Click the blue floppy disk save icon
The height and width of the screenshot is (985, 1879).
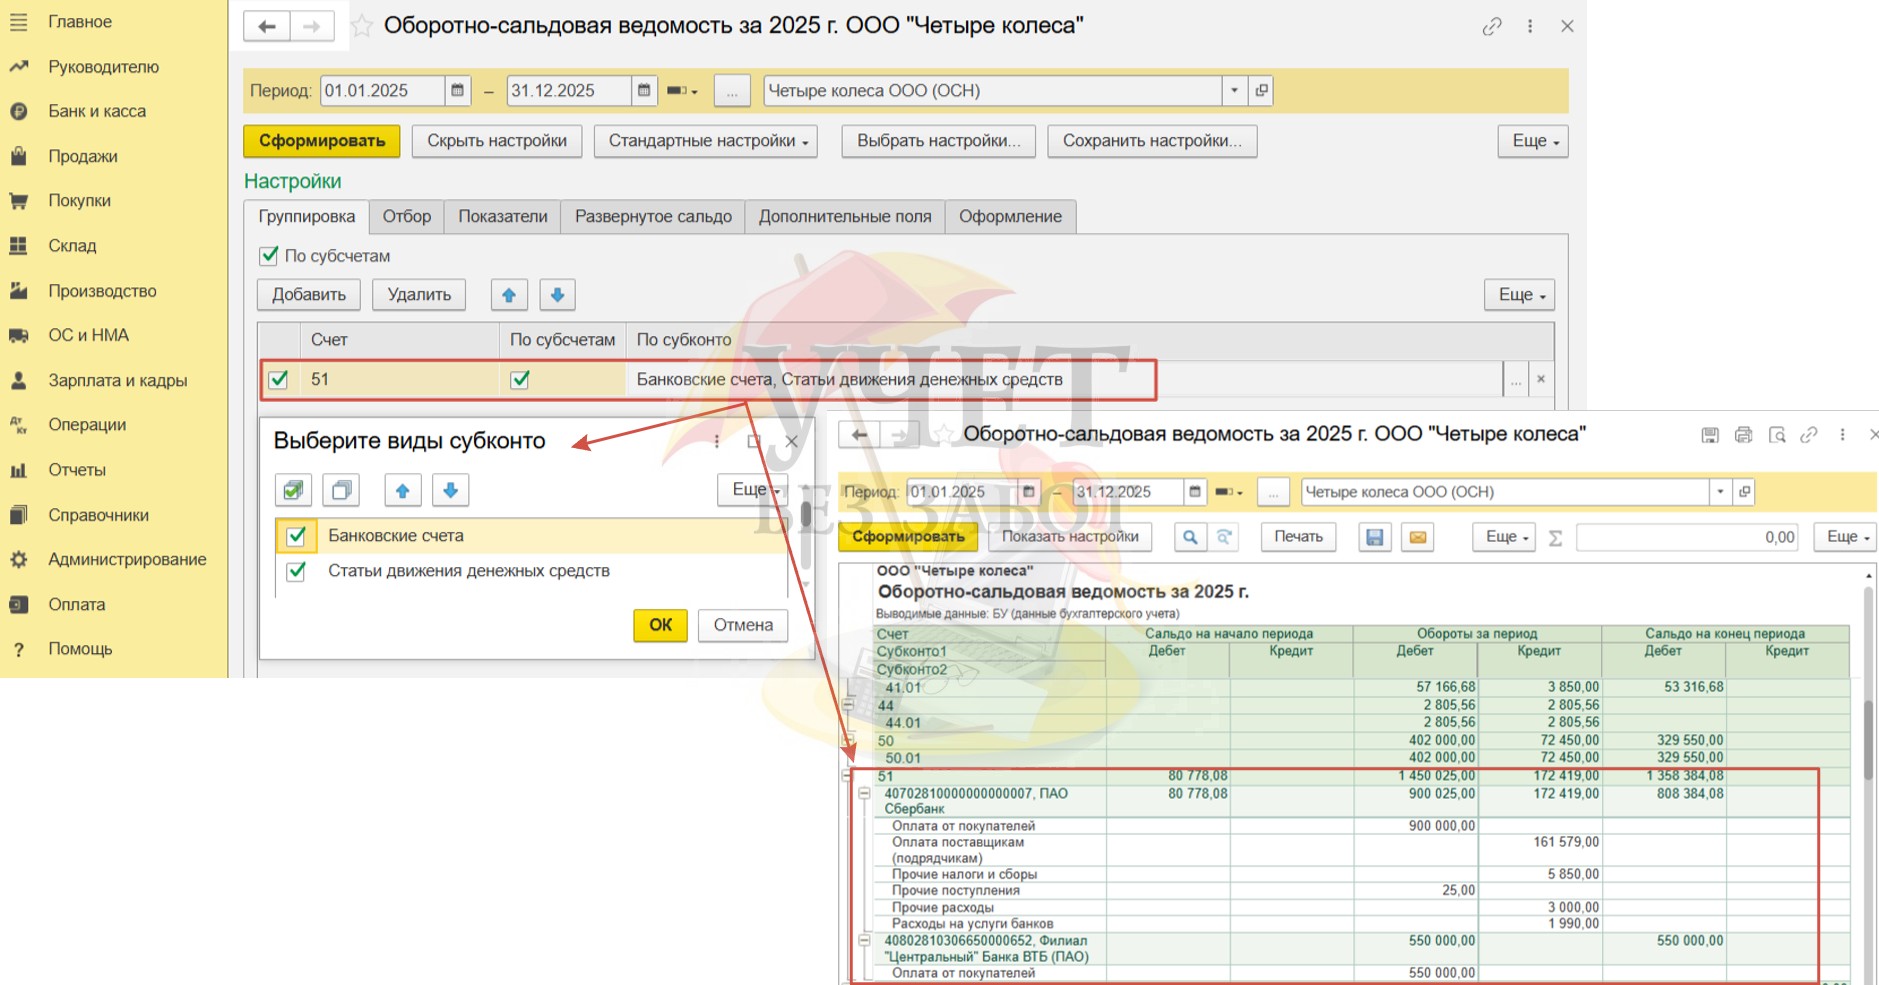pyautogui.click(x=1375, y=537)
